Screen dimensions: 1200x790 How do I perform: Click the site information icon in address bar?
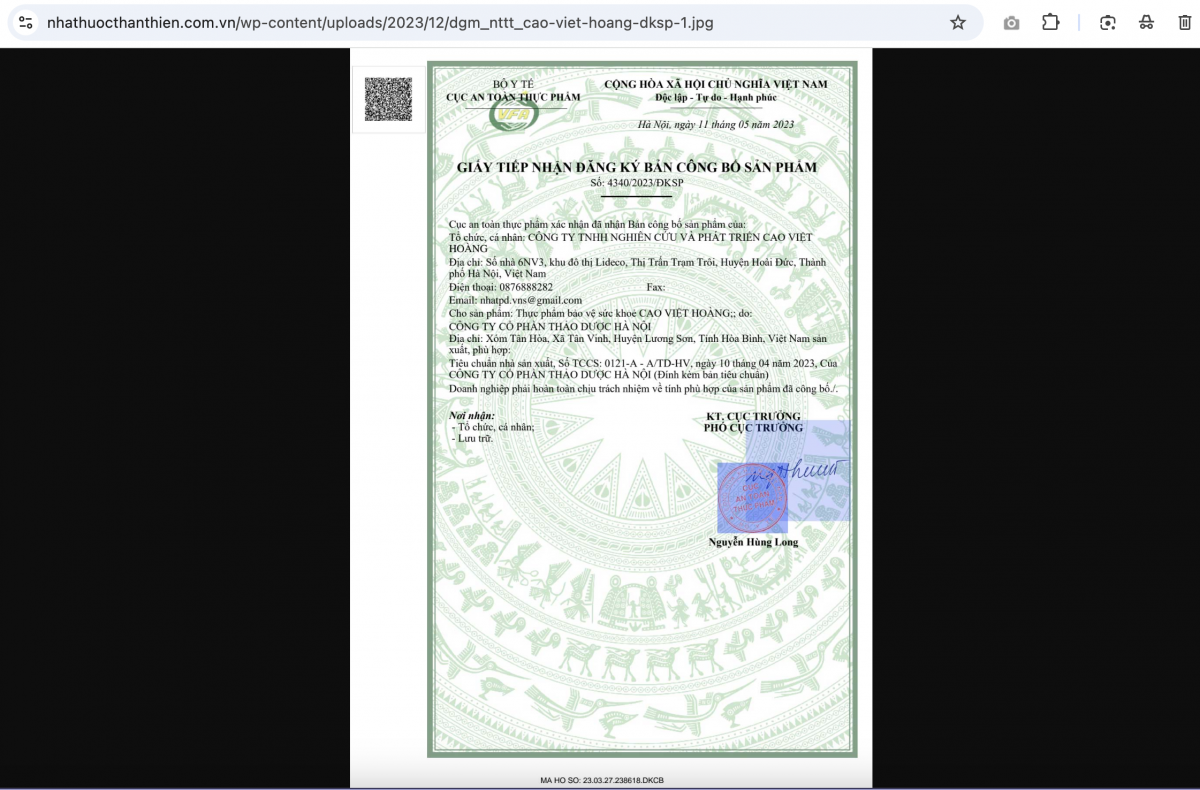pyautogui.click(x=26, y=22)
